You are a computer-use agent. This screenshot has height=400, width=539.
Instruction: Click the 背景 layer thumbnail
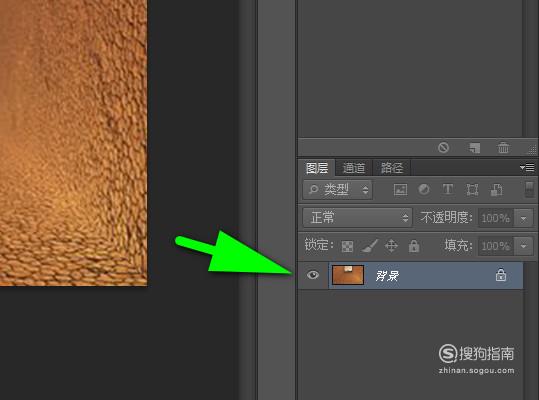click(x=348, y=275)
